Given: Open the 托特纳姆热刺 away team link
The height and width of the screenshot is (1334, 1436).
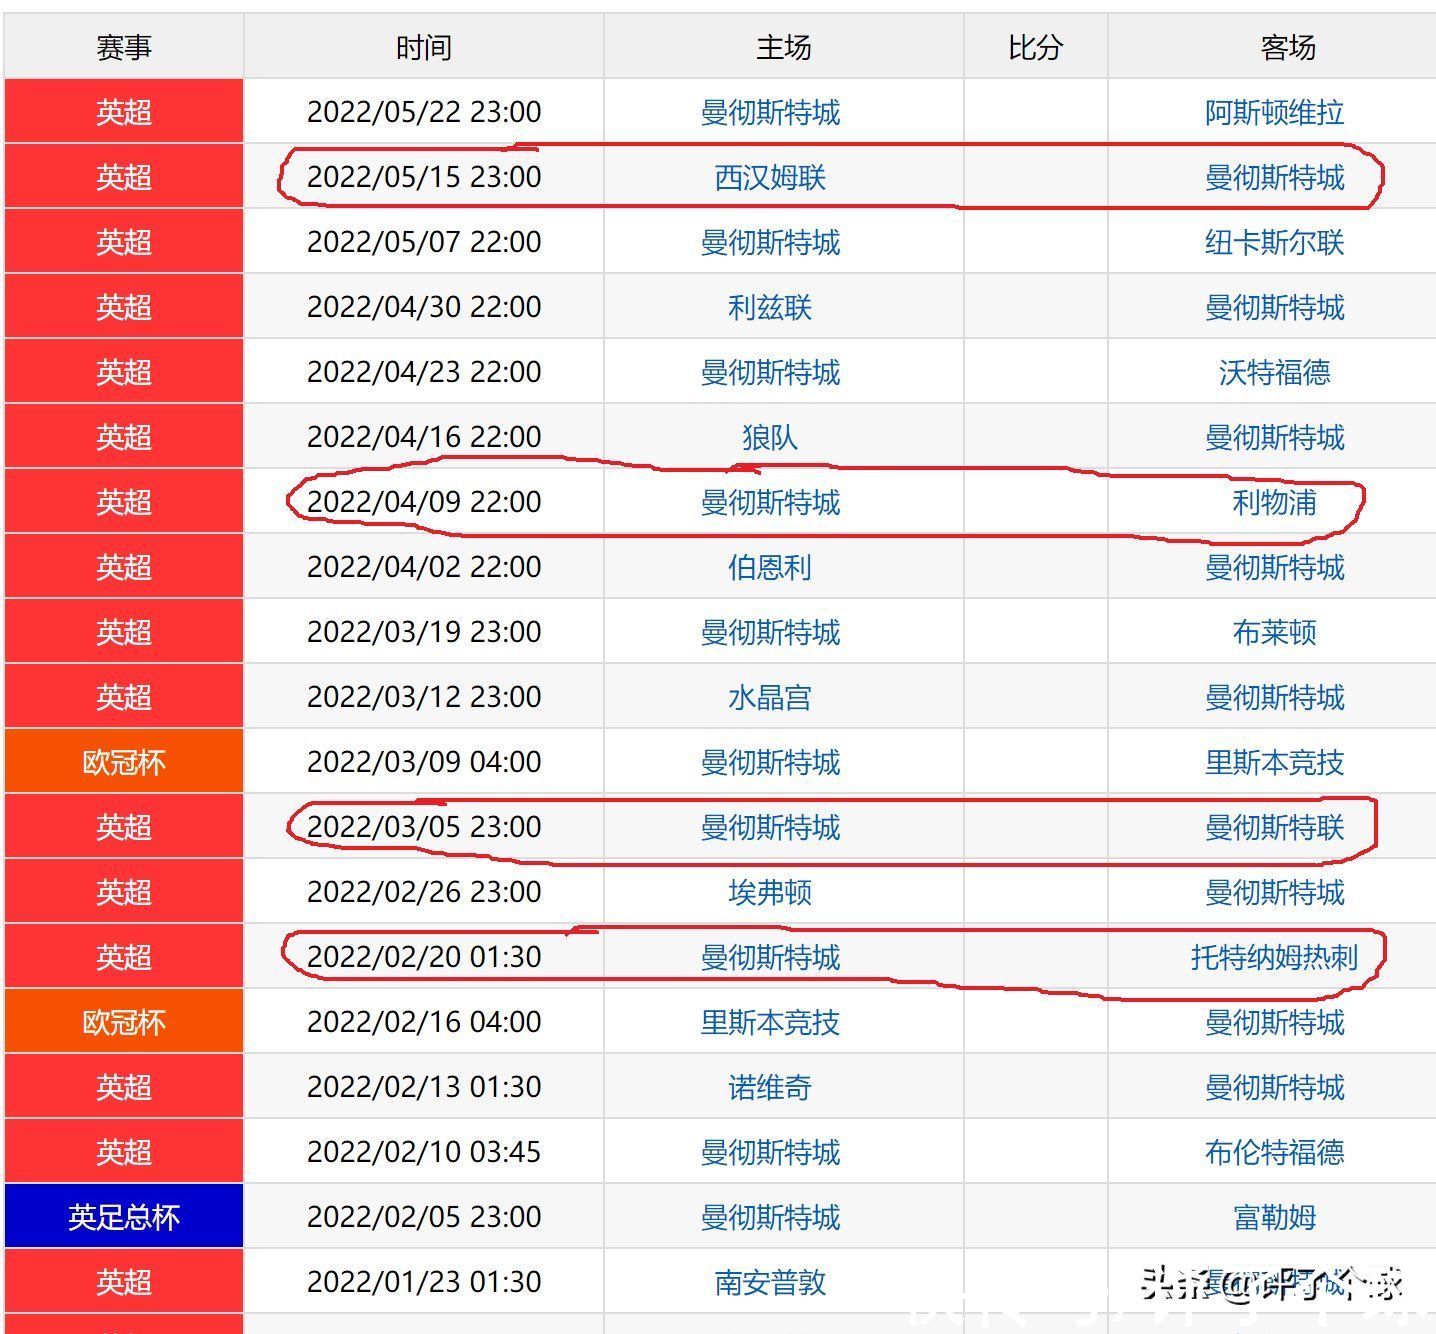Looking at the screenshot, I should point(1274,957).
